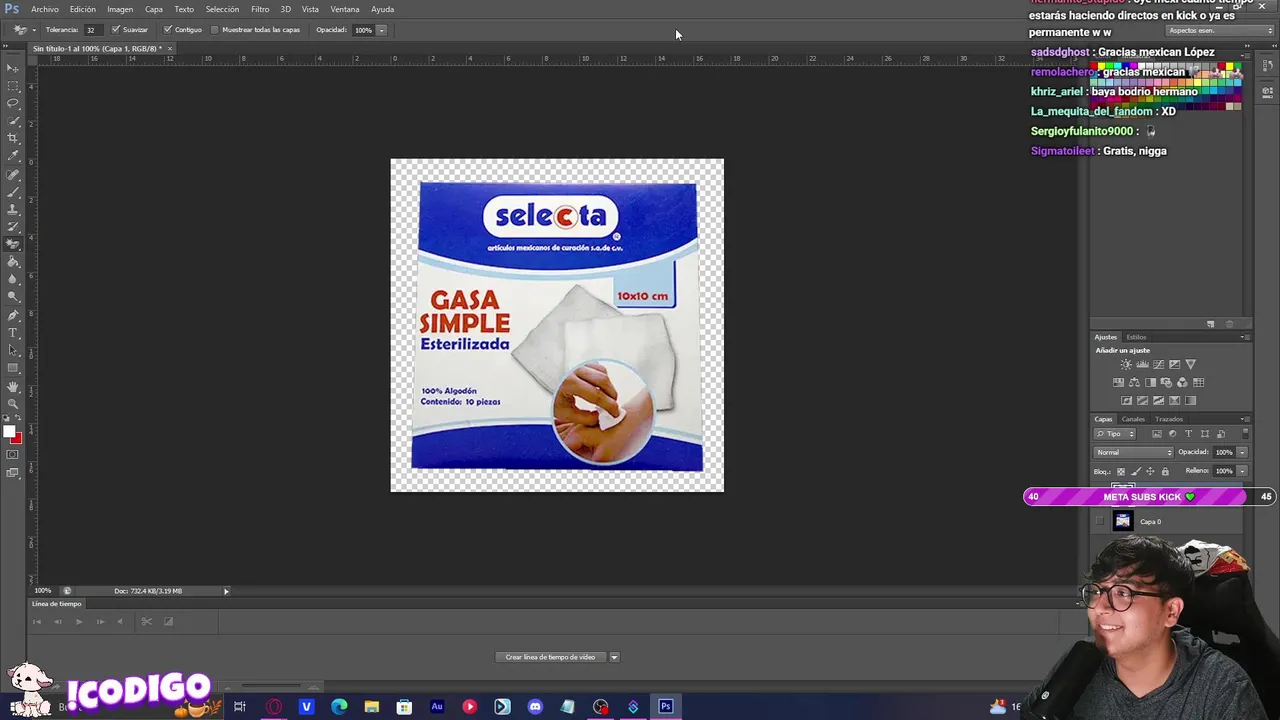Select the Horizontal Type tool
The width and height of the screenshot is (1280, 720).
(13, 333)
